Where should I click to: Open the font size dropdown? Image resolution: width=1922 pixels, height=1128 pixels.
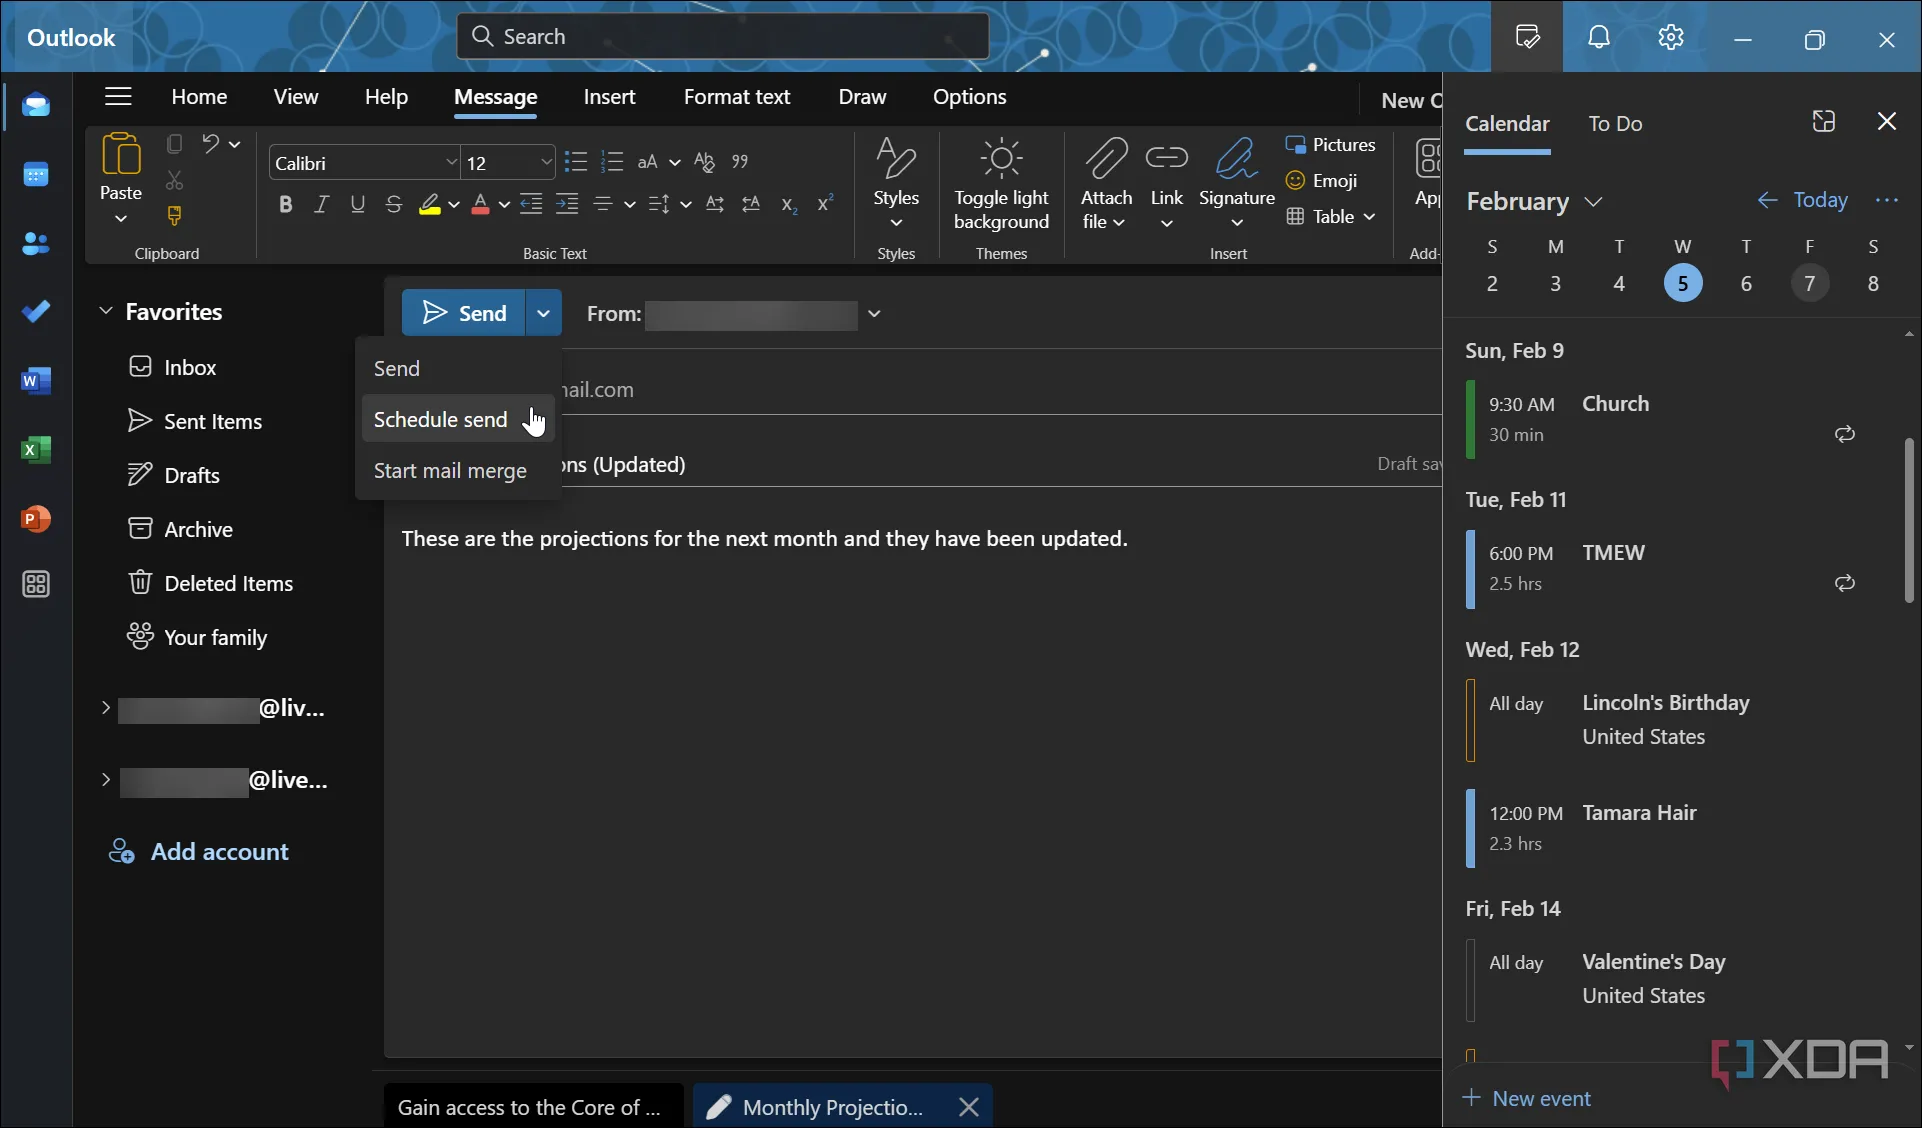point(546,162)
